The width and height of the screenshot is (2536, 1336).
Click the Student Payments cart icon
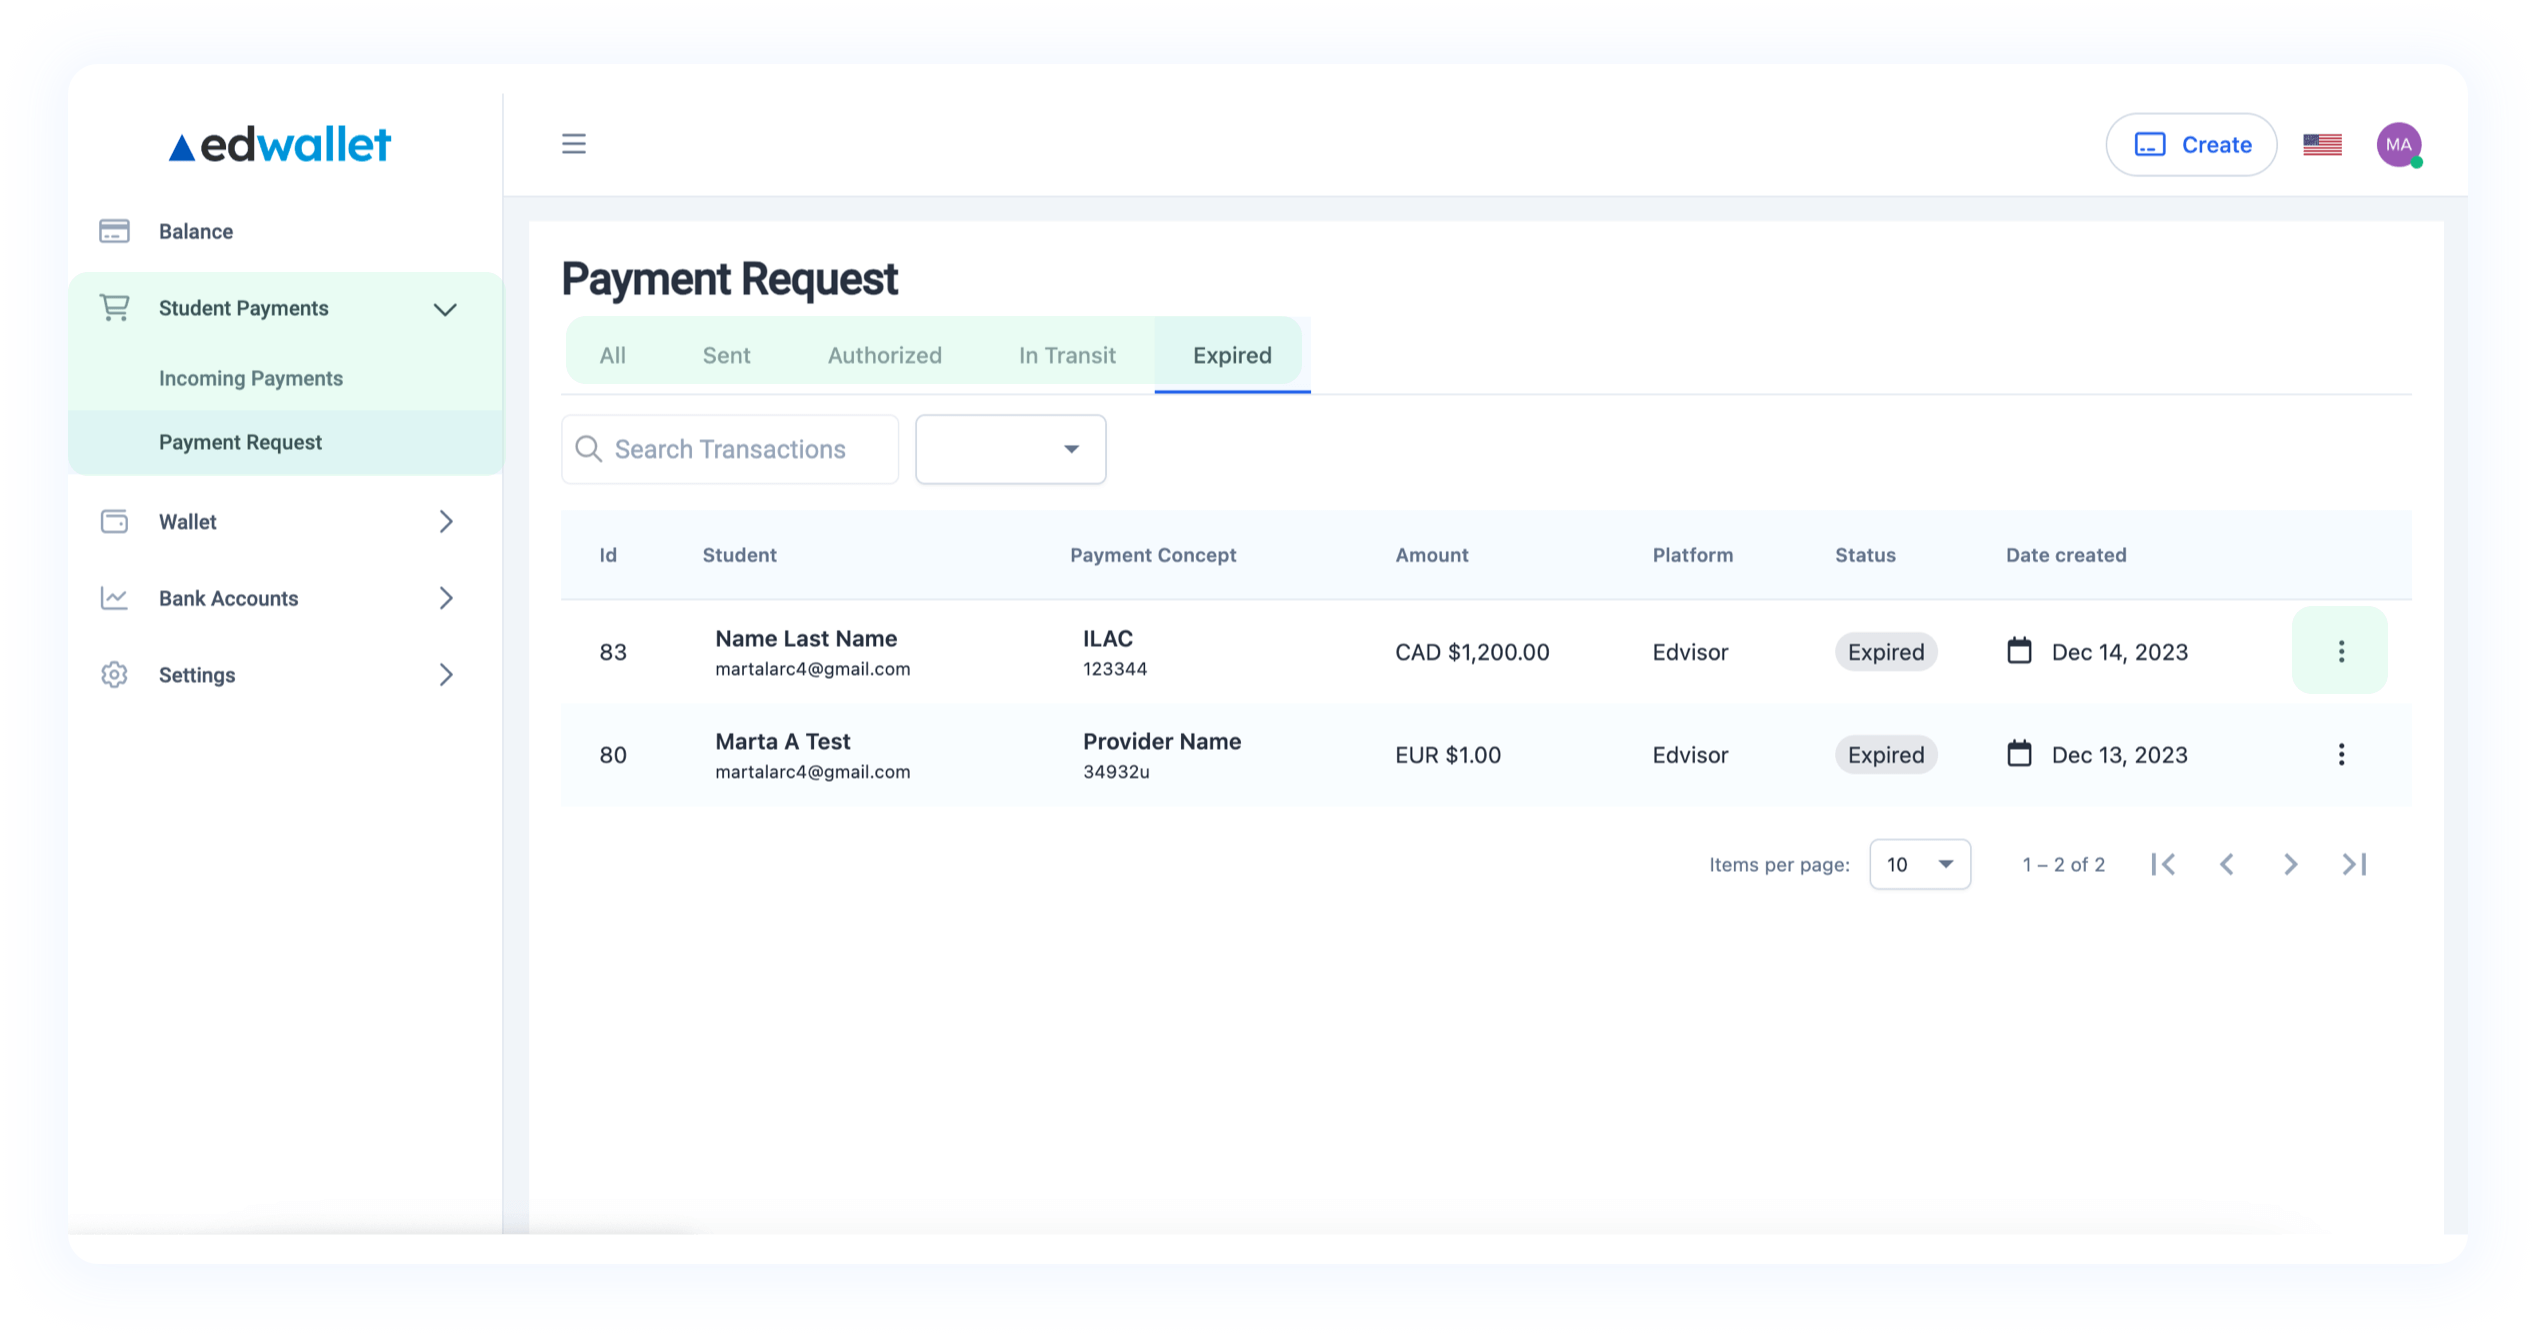point(113,307)
